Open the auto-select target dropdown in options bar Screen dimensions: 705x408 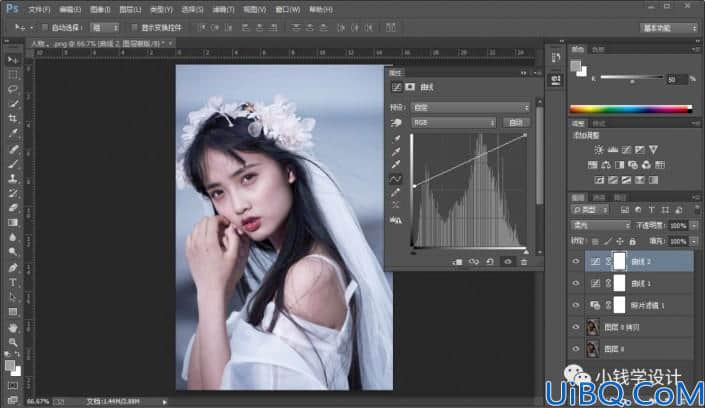coord(105,27)
